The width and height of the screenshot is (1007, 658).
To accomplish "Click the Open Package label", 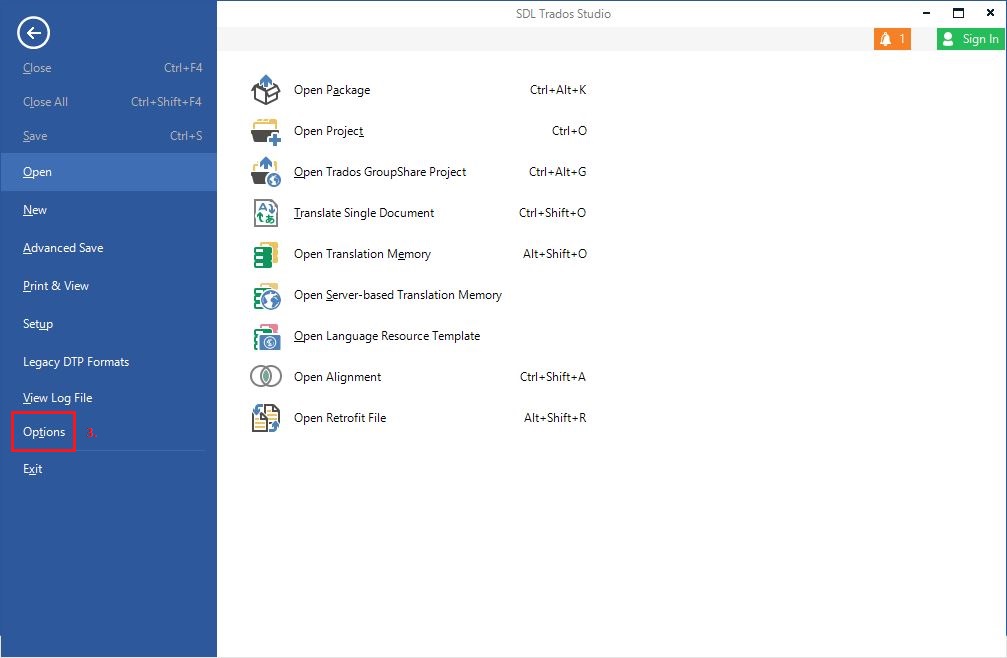I will 332,91.
